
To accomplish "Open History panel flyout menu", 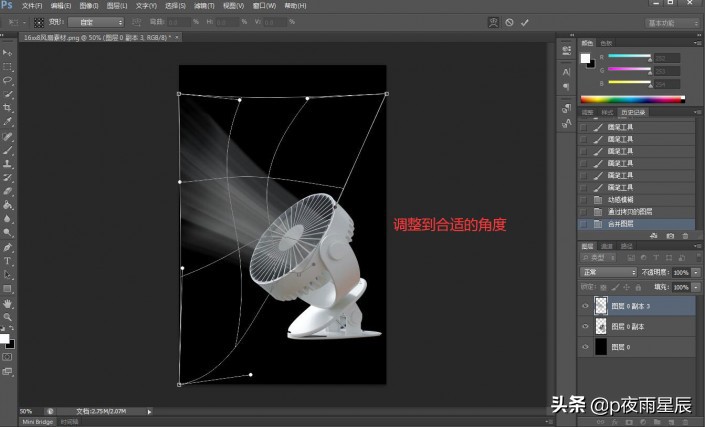I will 698,112.
